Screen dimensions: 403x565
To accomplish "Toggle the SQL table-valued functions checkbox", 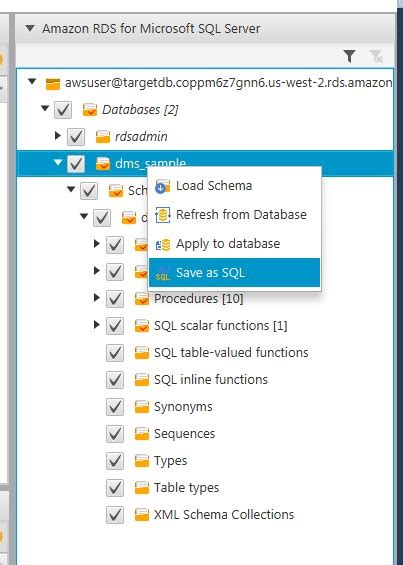I will pos(115,353).
